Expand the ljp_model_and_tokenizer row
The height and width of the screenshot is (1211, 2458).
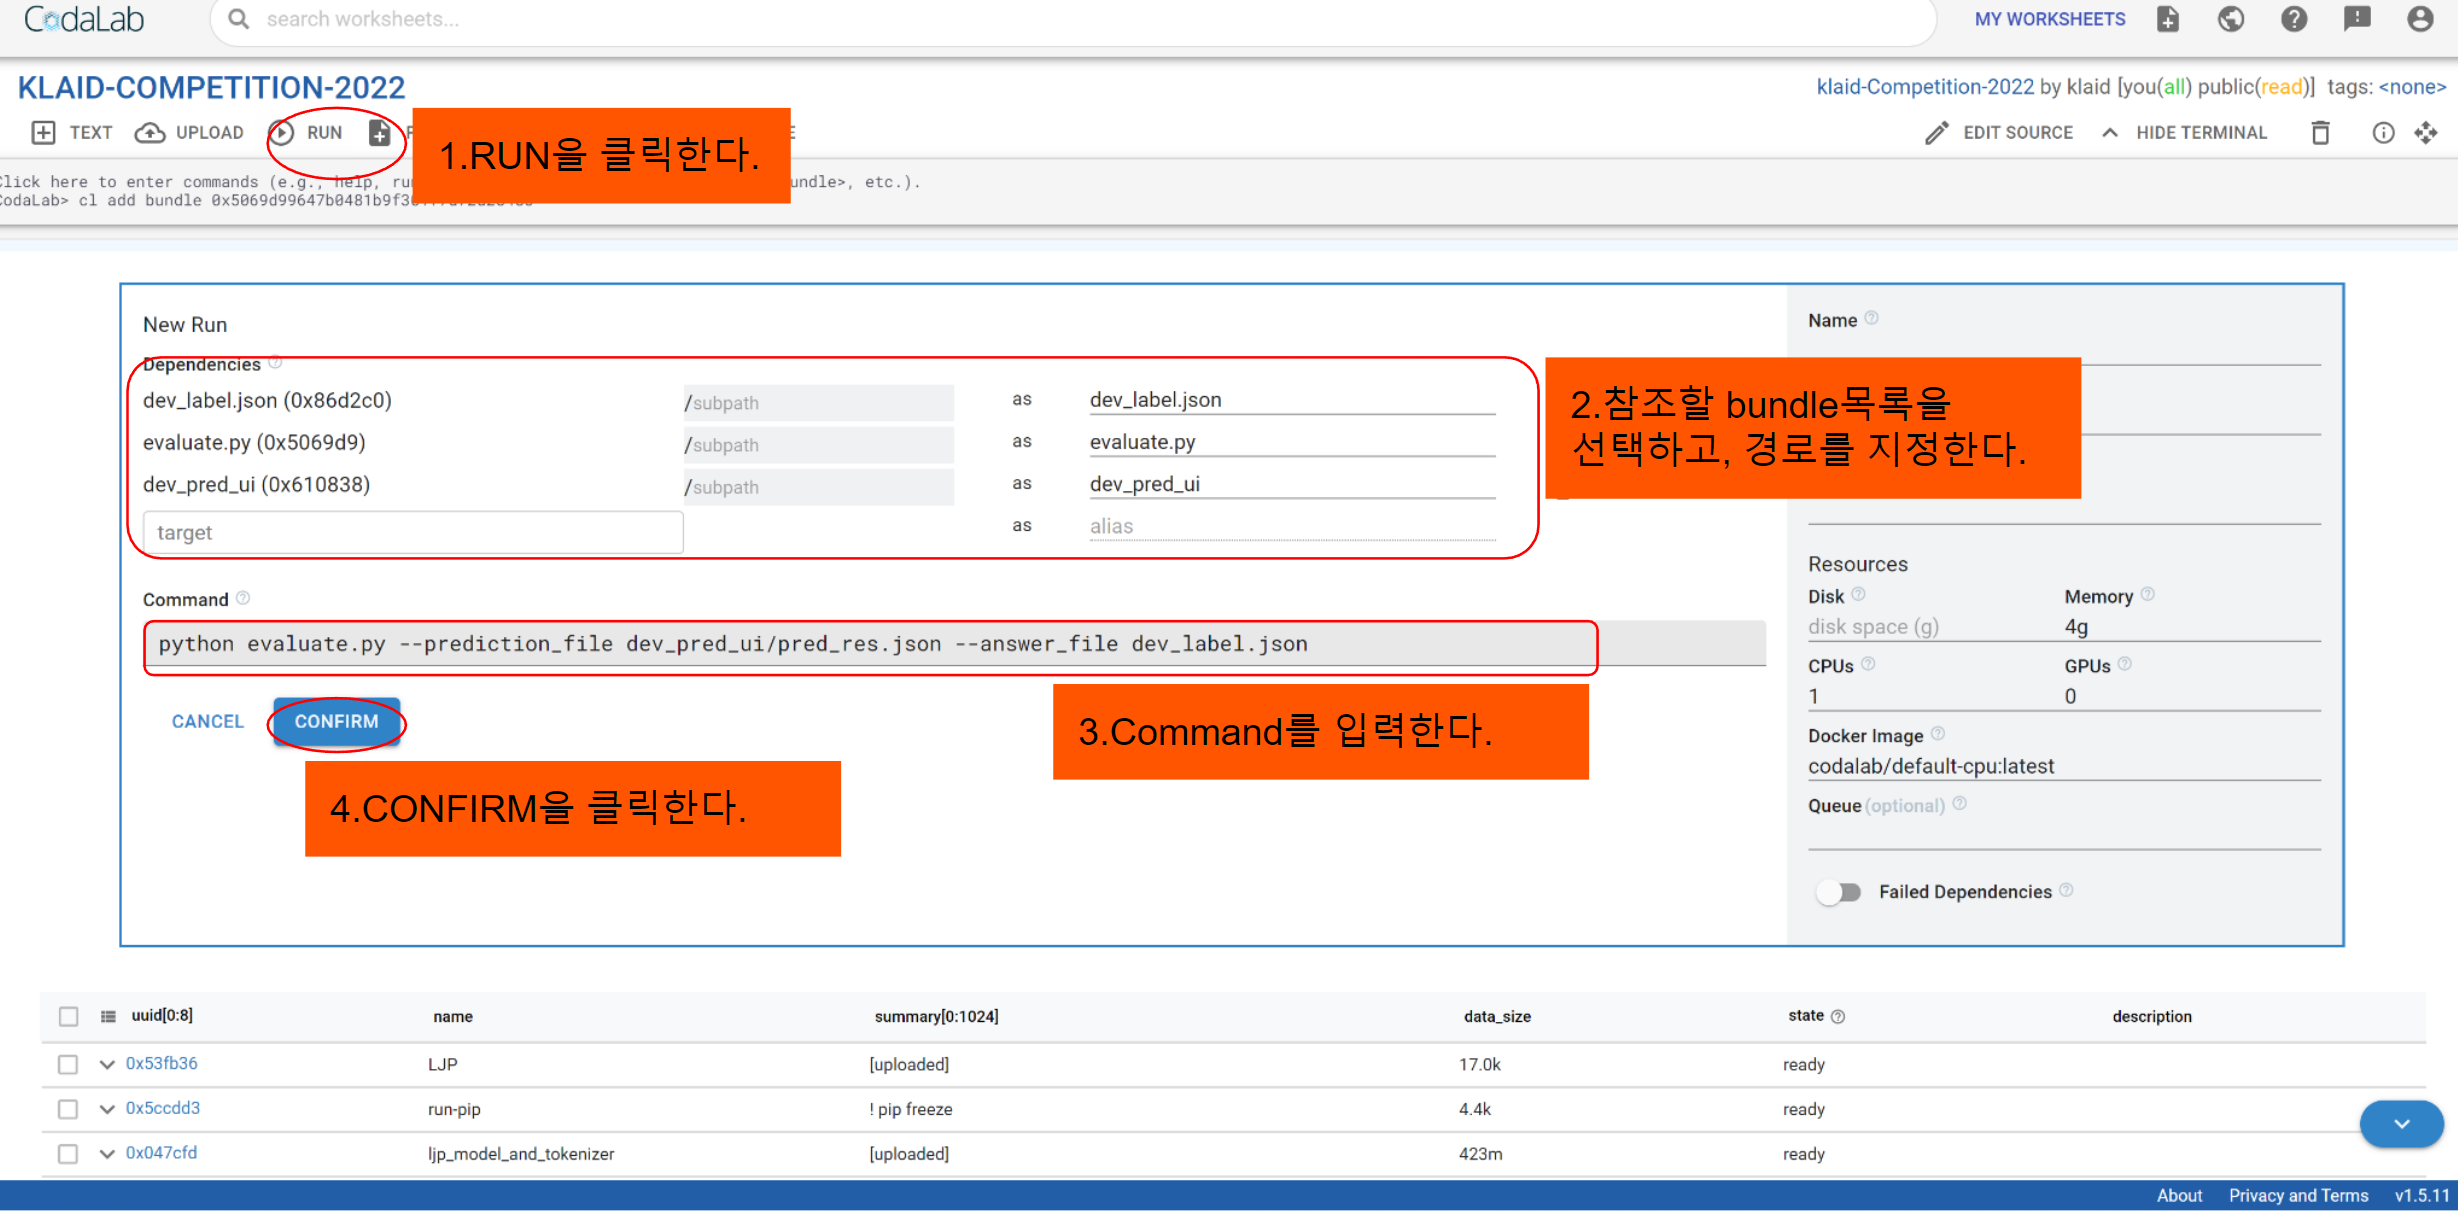tap(107, 1153)
